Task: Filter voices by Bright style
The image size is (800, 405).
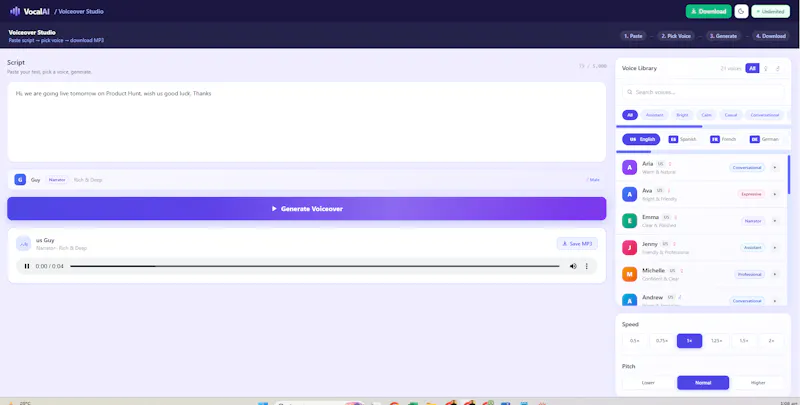Action: coord(682,115)
